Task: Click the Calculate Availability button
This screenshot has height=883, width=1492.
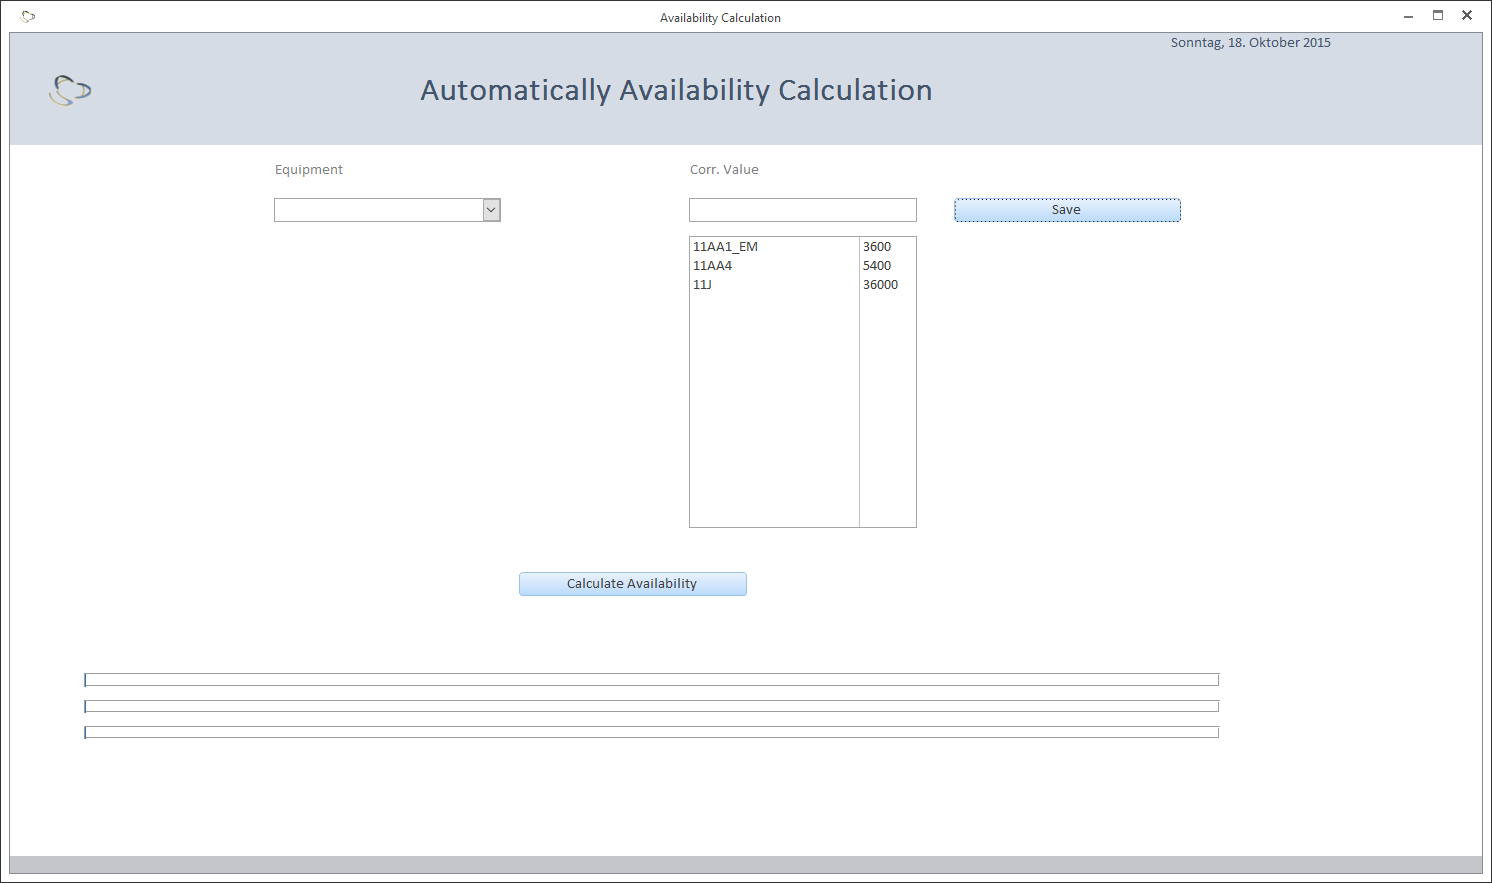Action: [632, 584]
